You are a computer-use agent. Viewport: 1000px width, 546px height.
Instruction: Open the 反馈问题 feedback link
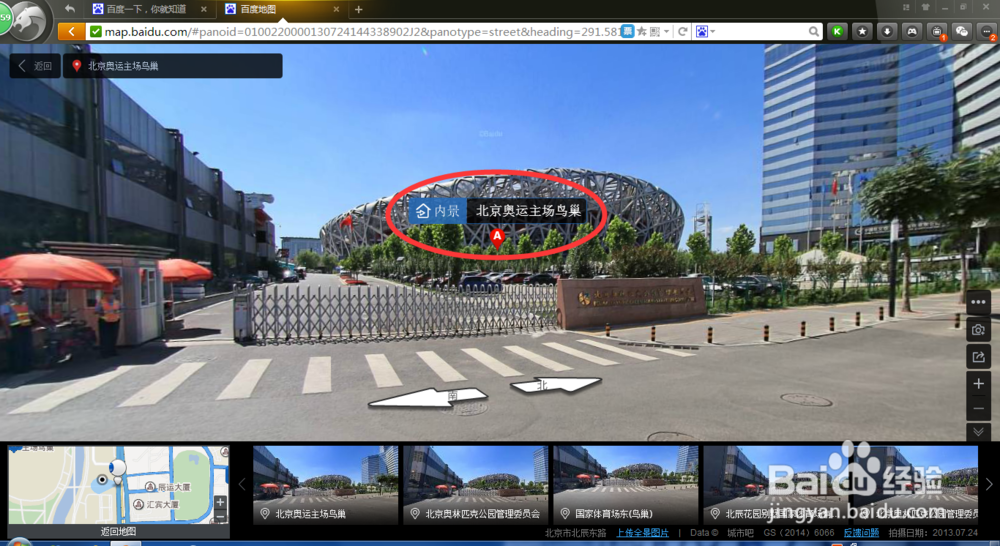861,533
